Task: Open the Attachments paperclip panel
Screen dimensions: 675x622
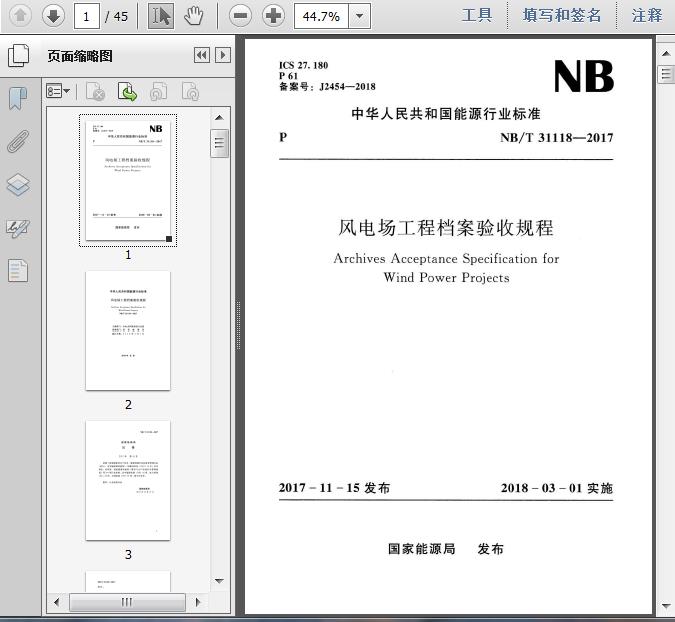Action: [18, 141]
